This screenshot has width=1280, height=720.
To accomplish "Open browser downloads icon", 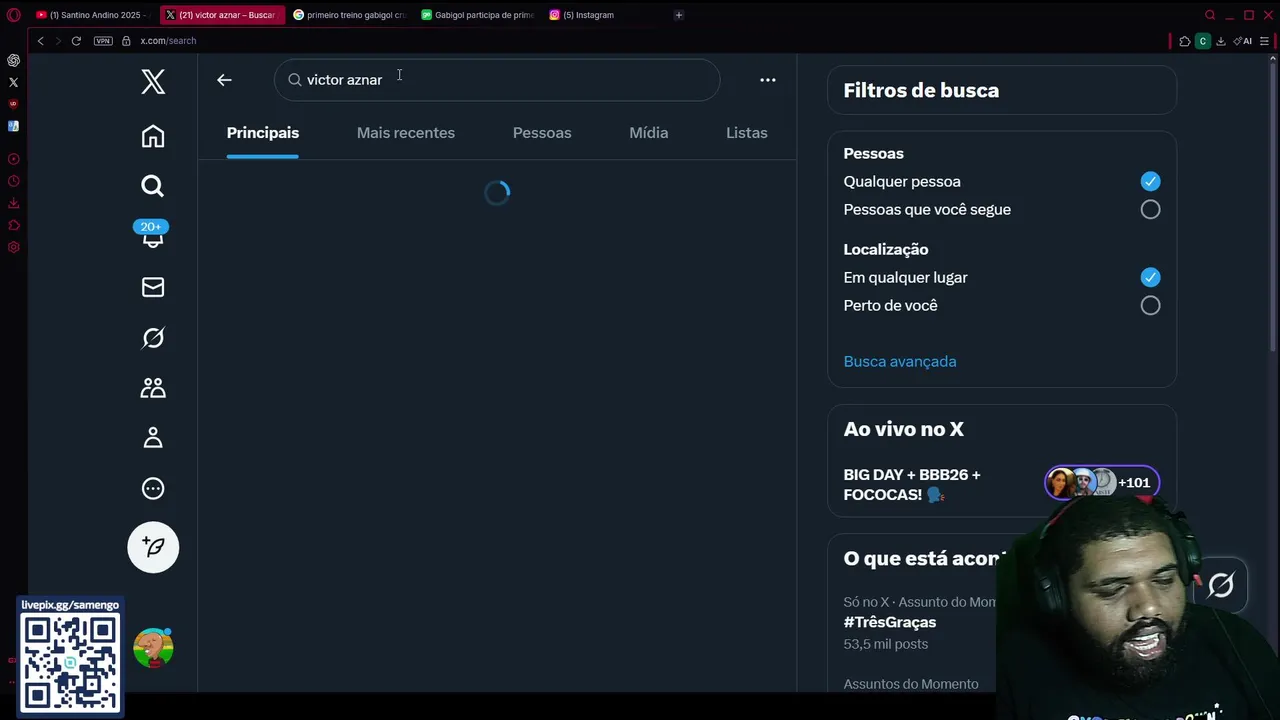I will tap(1221, 41).
